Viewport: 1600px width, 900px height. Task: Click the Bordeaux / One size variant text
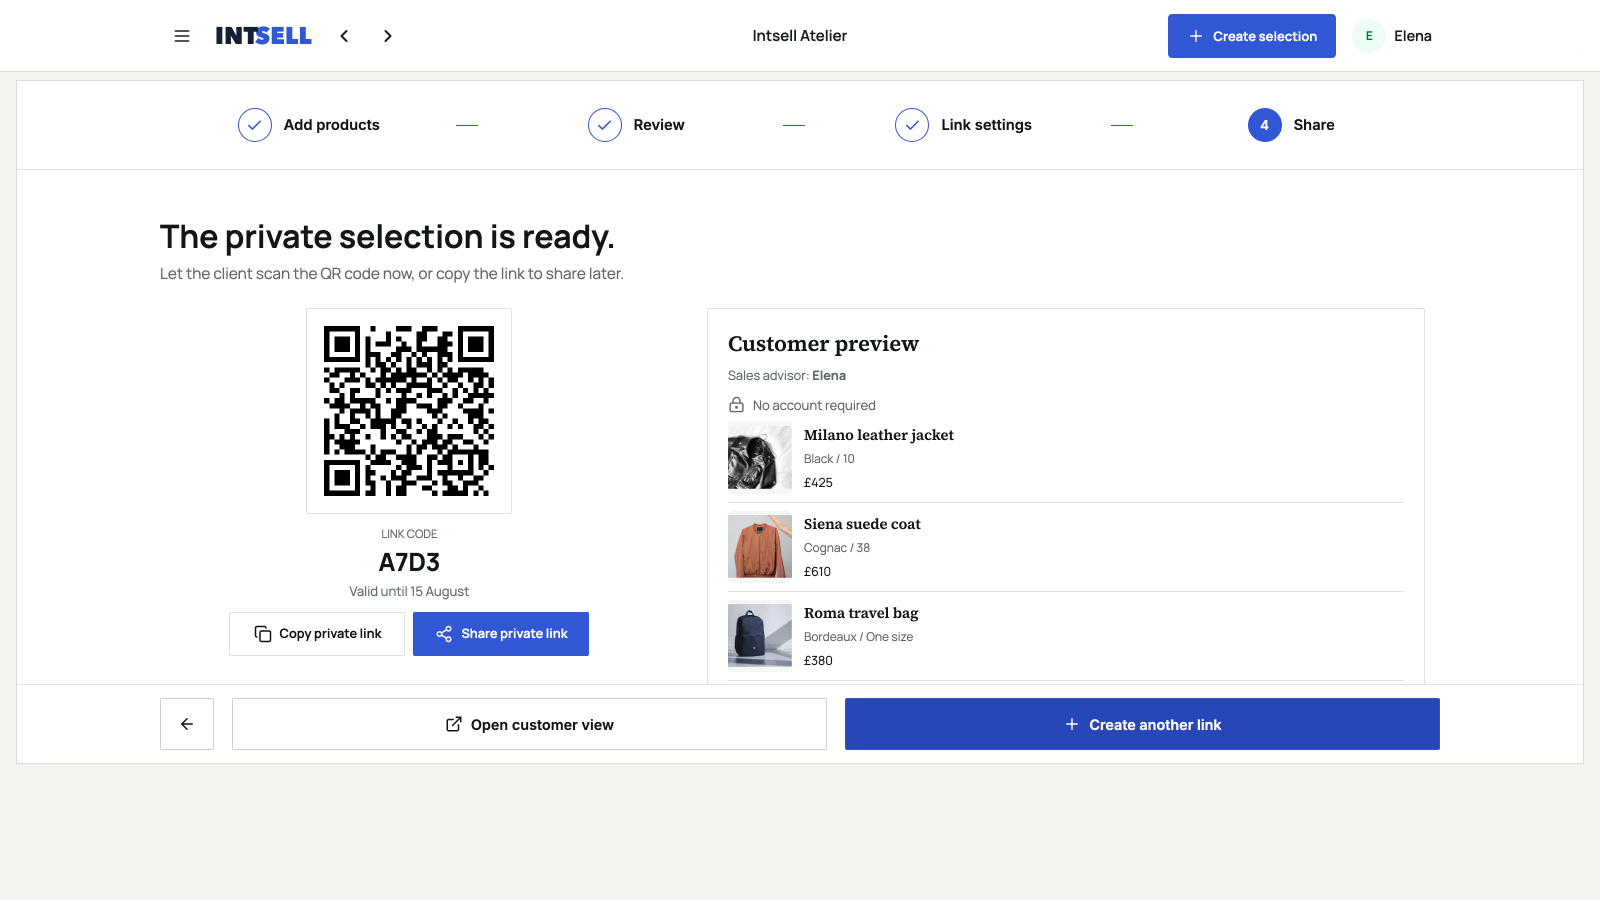point(858,637)
